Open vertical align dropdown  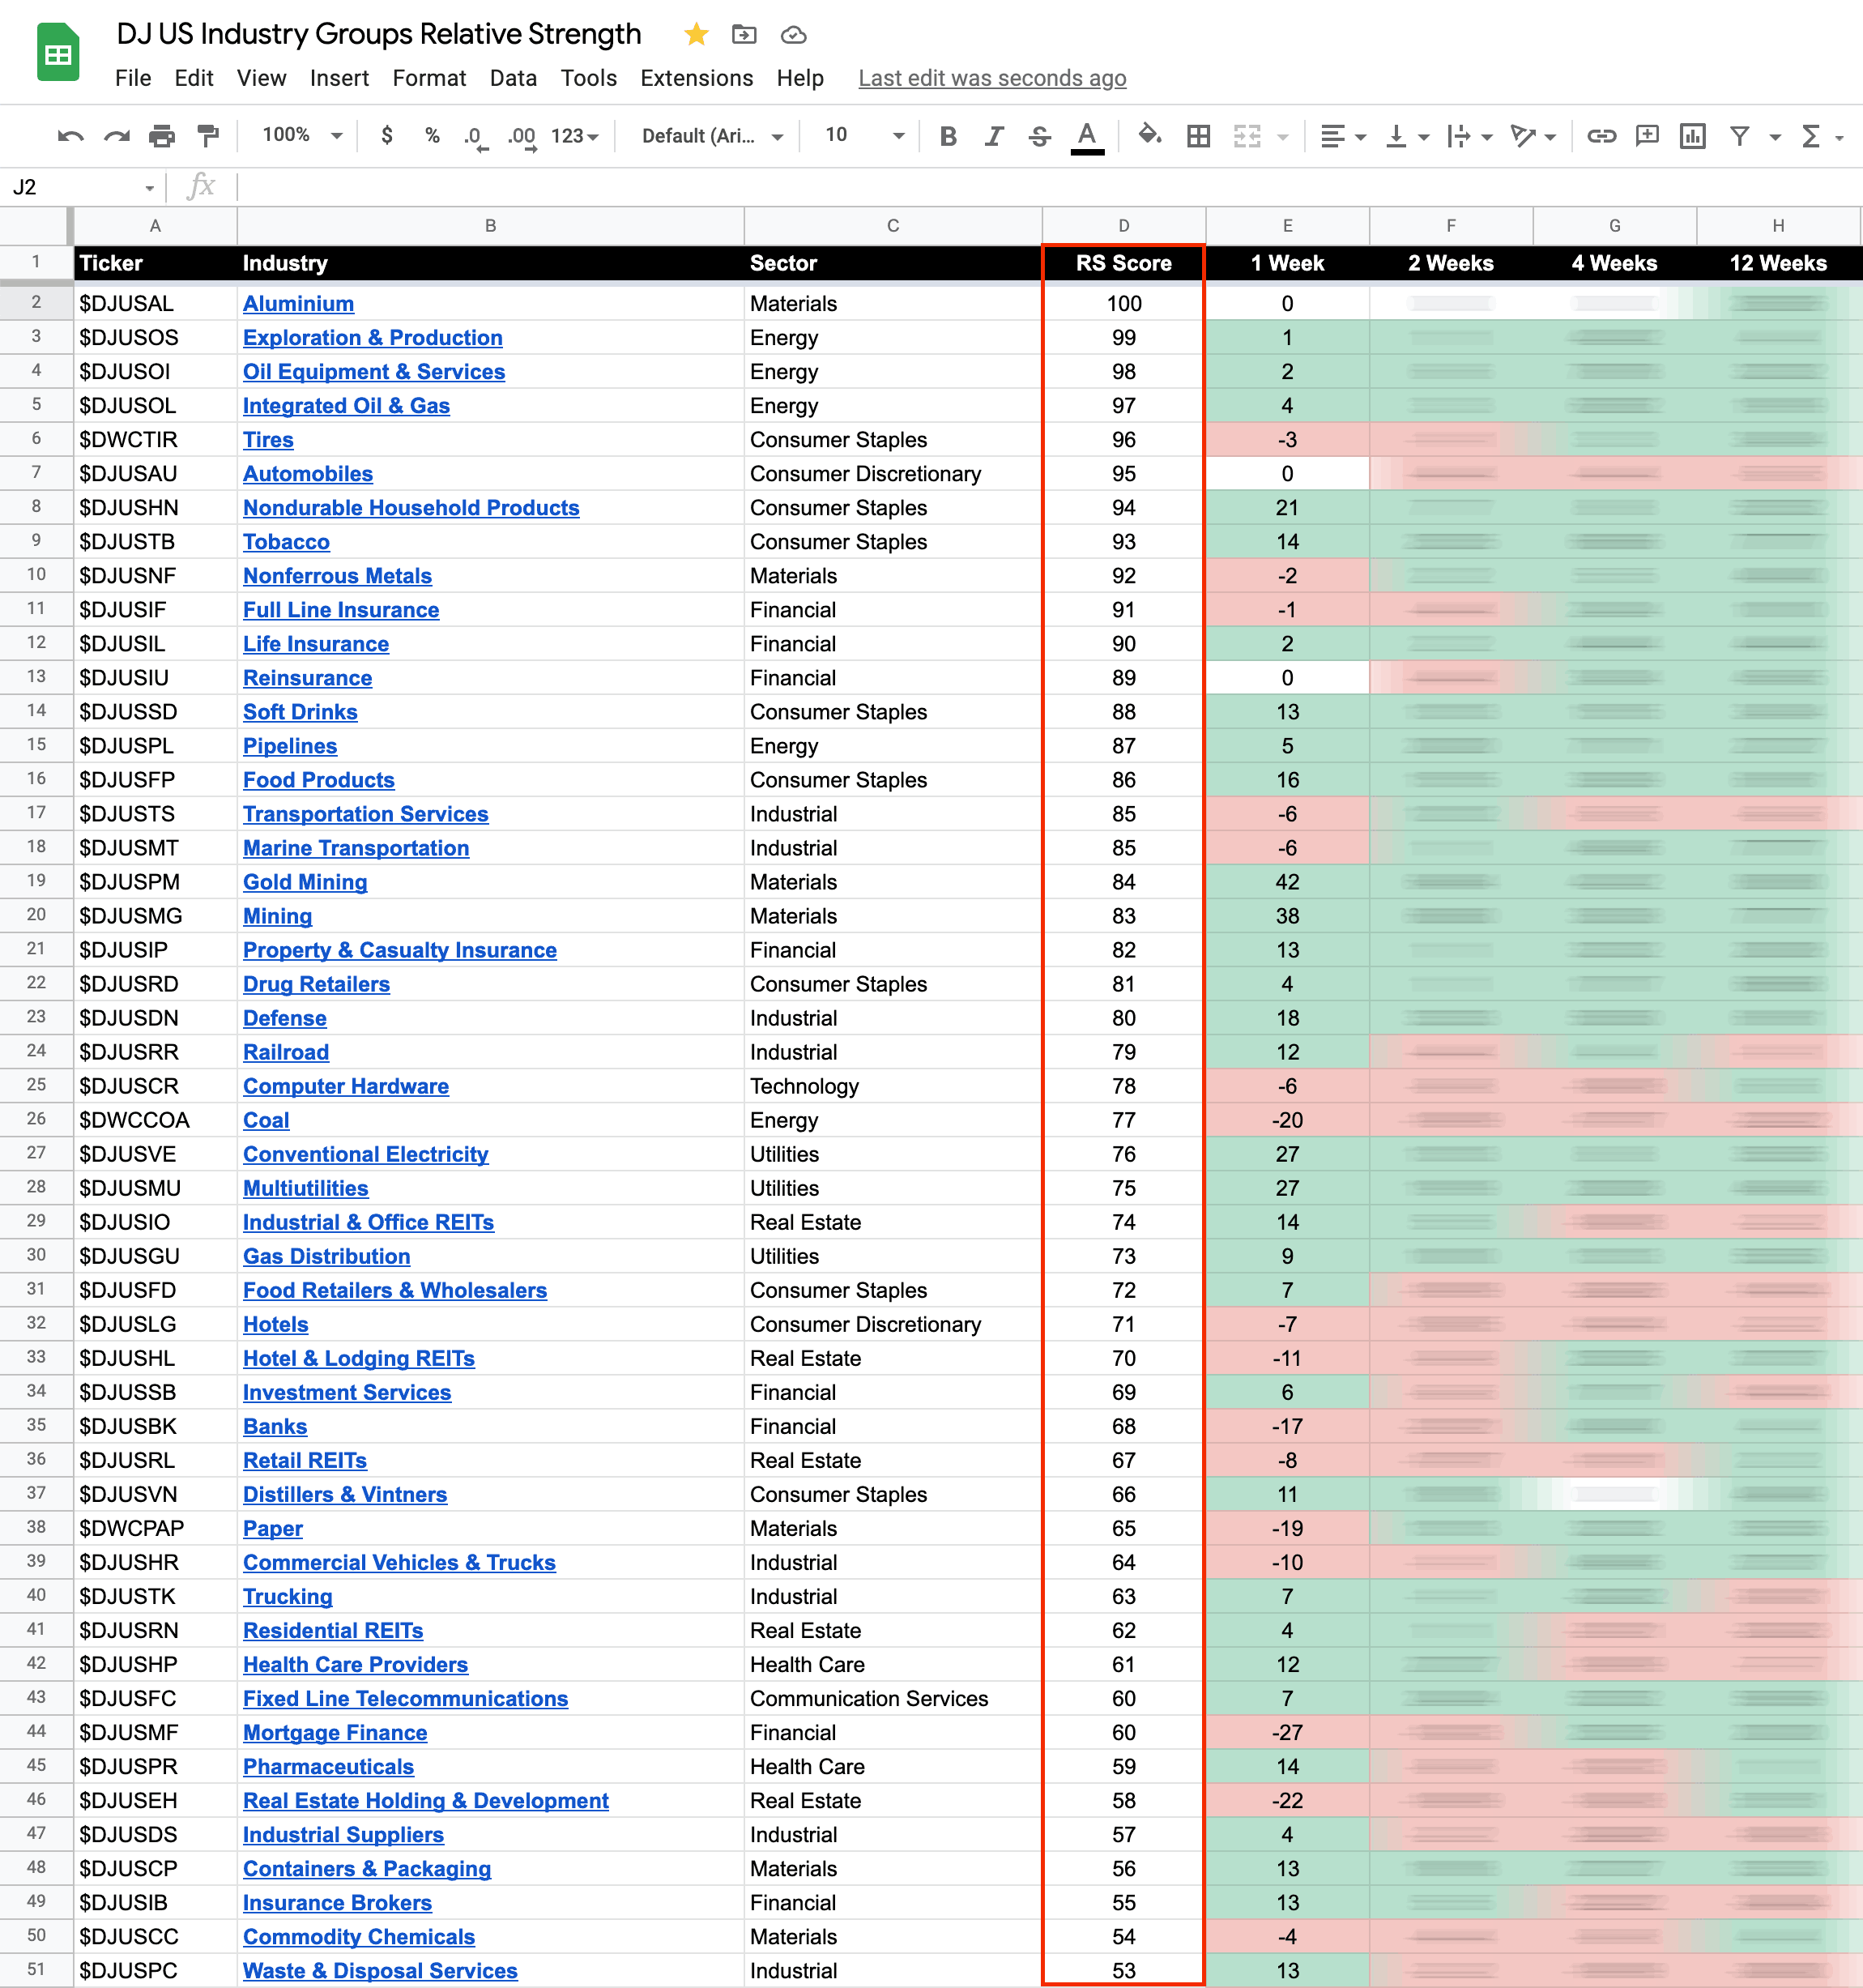tap(1406, 136)
